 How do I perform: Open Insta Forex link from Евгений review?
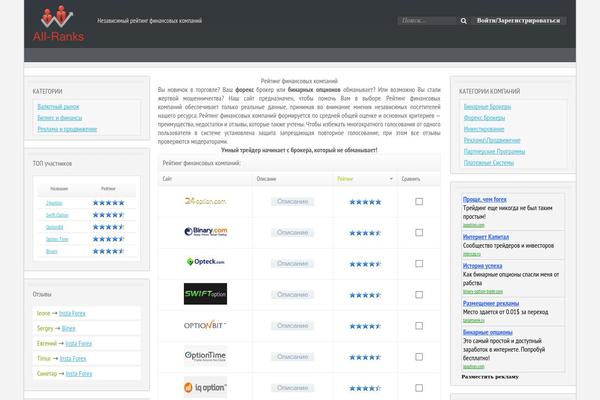pyautogui.click(x=79, y=343)
